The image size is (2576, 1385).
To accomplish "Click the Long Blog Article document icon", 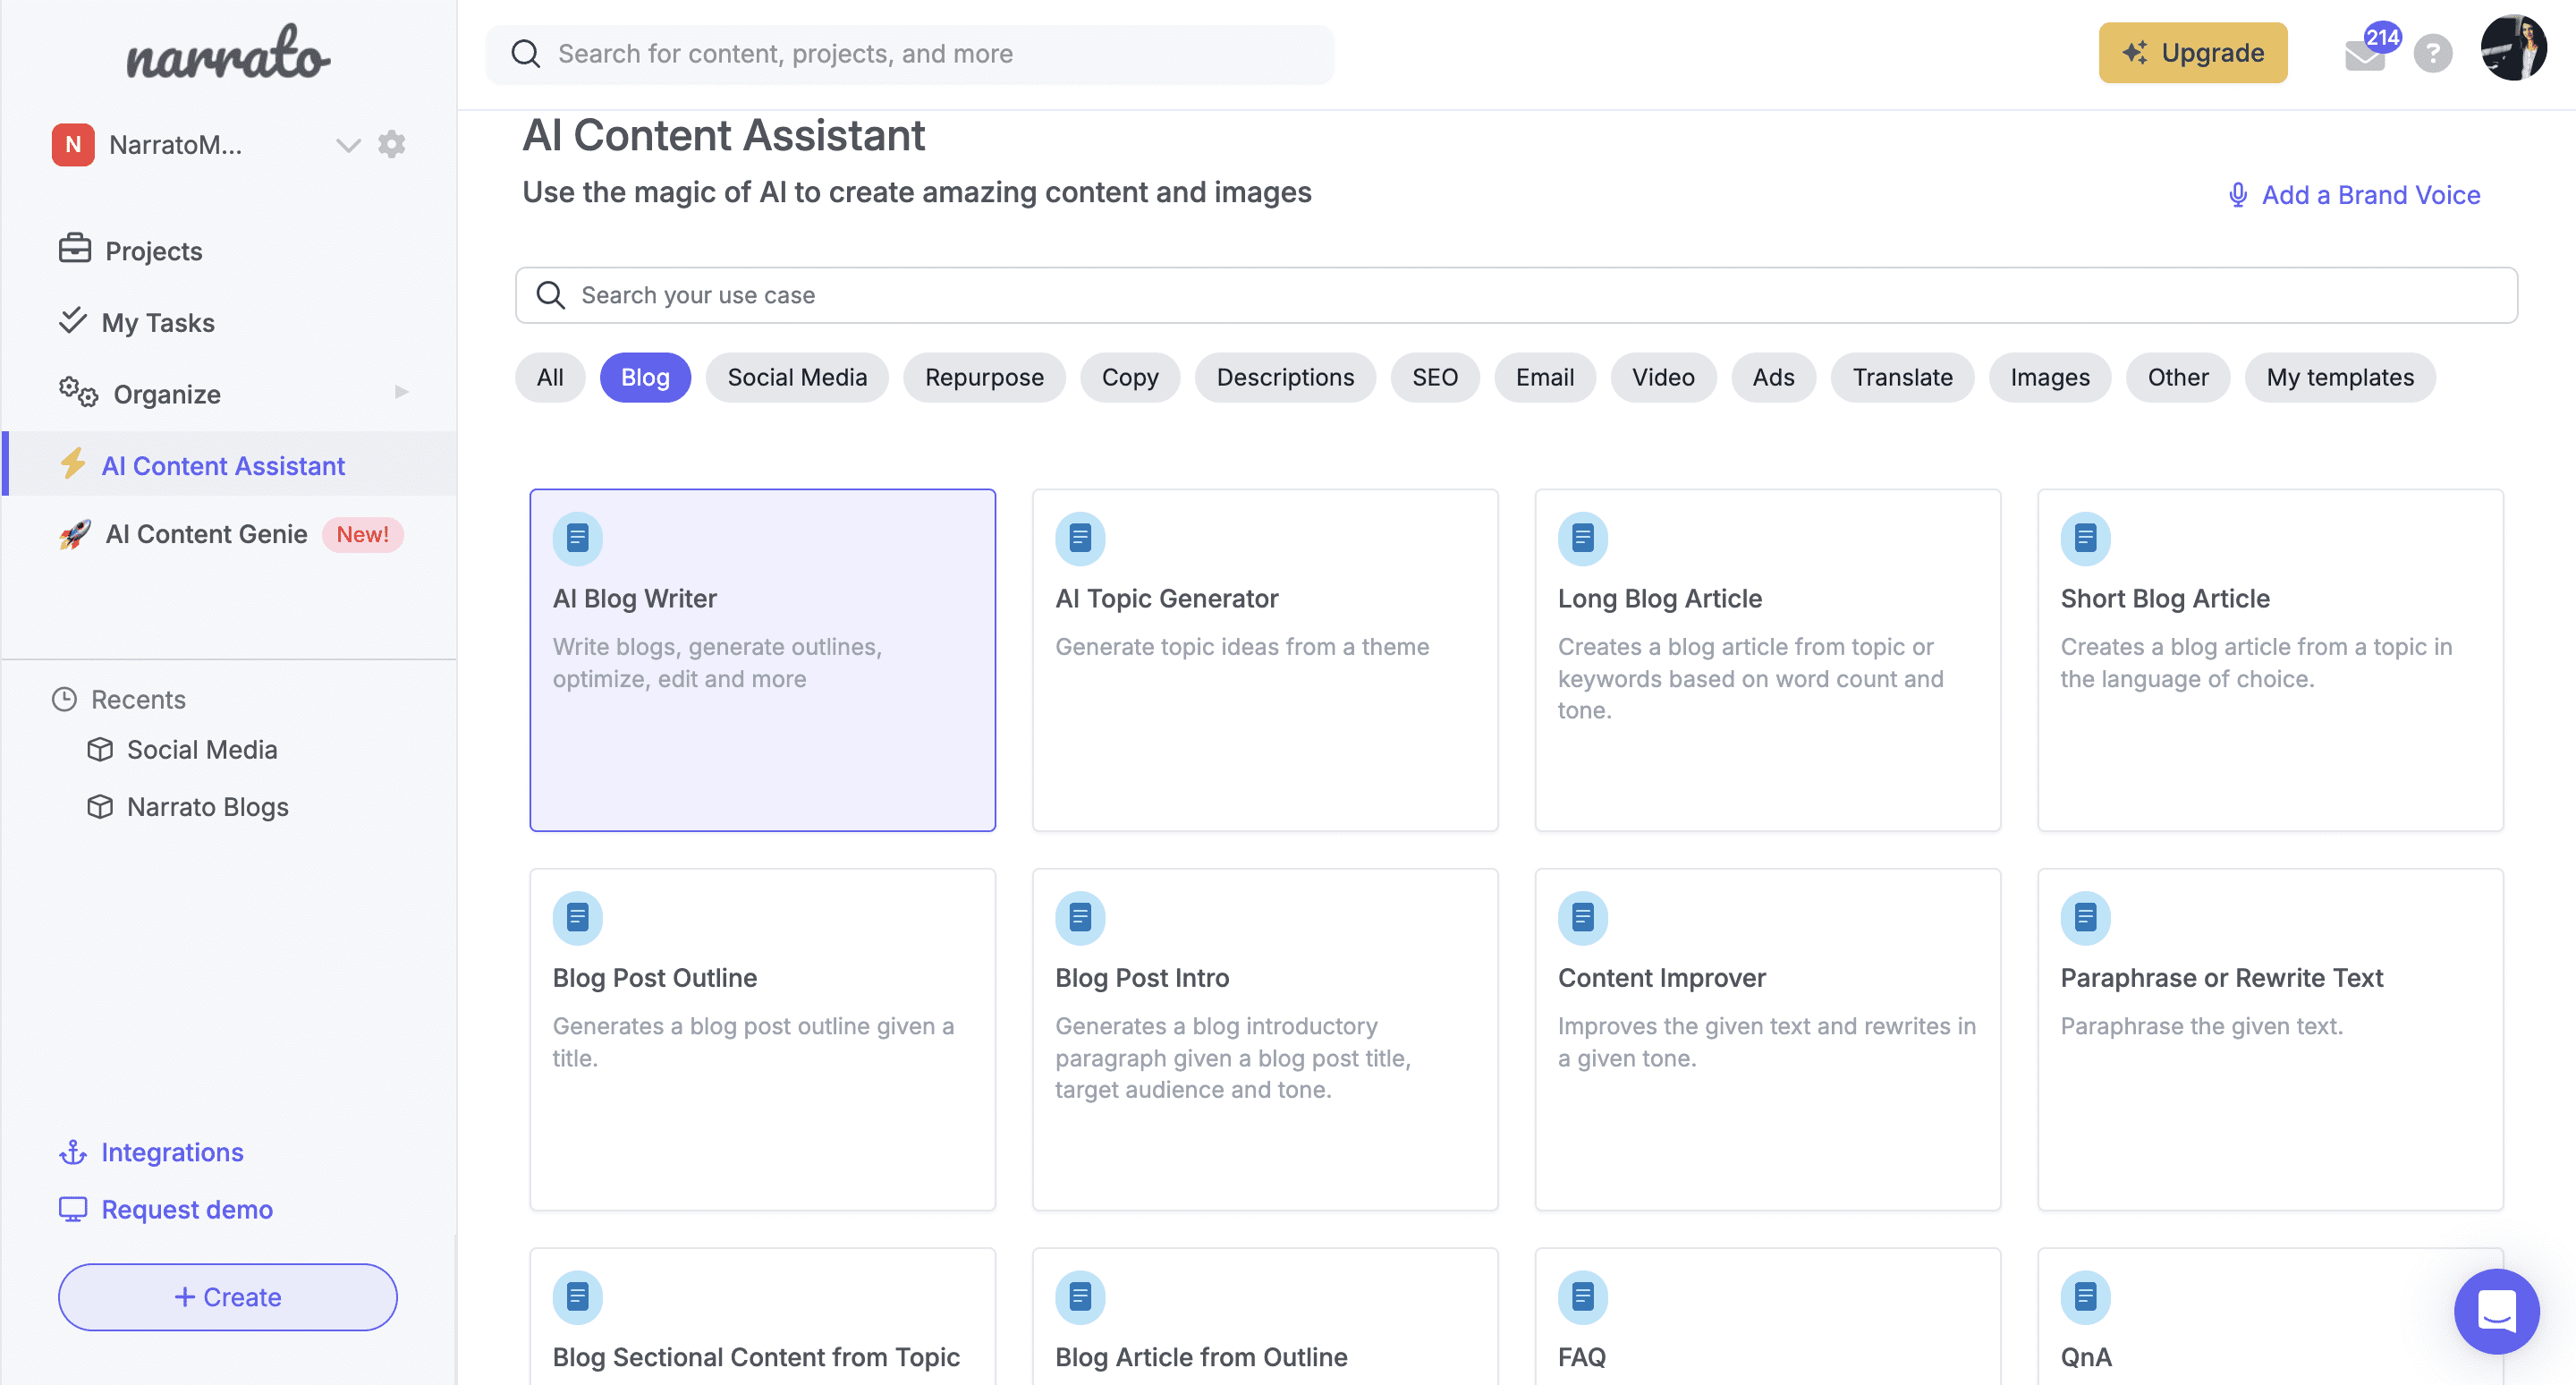I will (x=1583, y=538).
